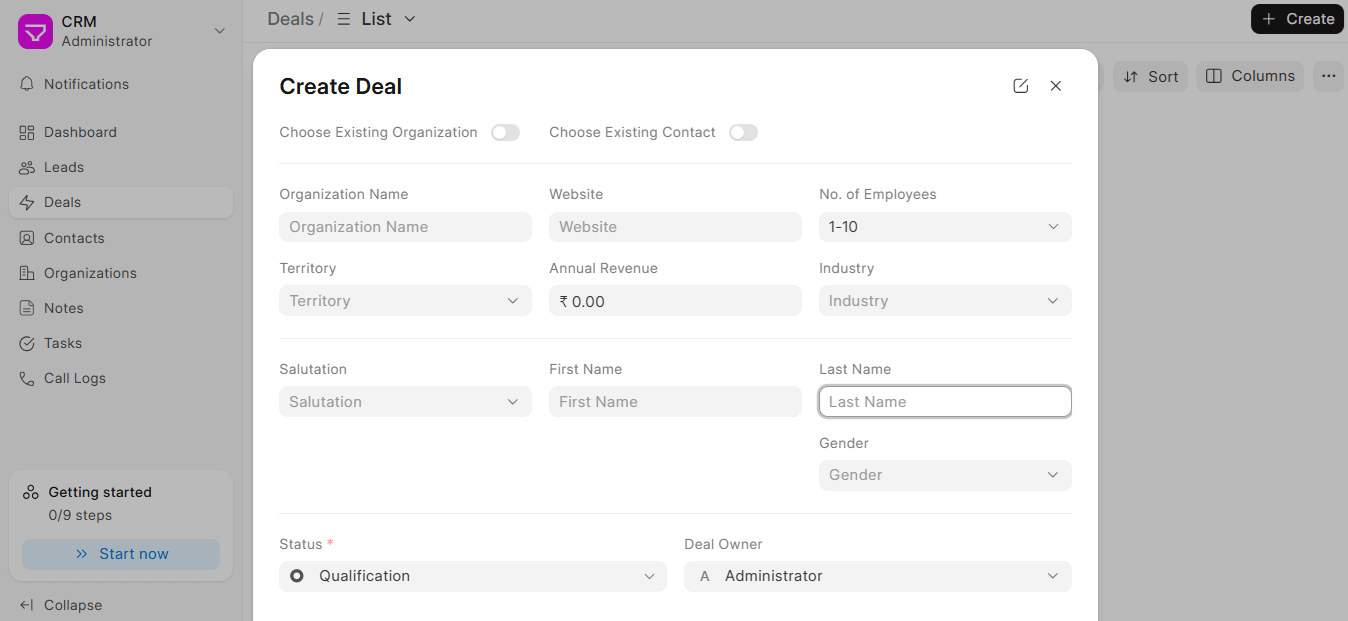Turn on Choose Existing Contact switch
The image size is (1348, 621).
coord(743,133)
